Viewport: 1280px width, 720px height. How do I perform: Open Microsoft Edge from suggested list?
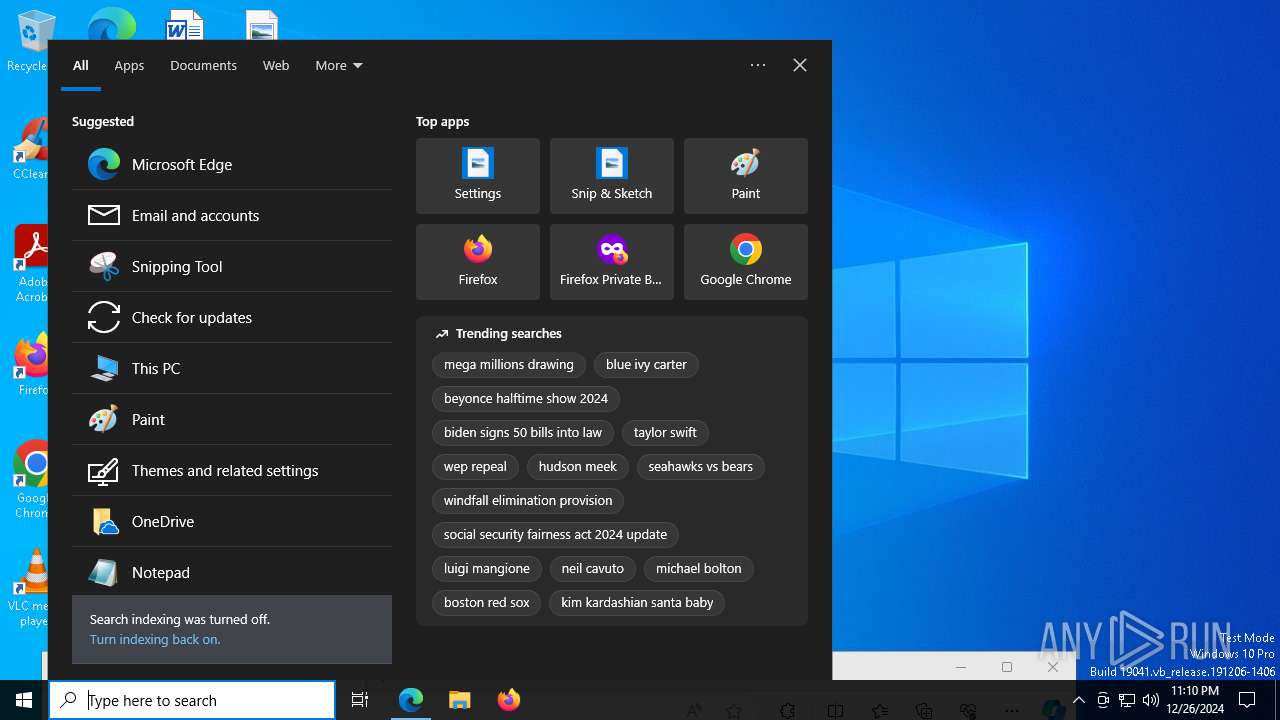coord(232,165)
